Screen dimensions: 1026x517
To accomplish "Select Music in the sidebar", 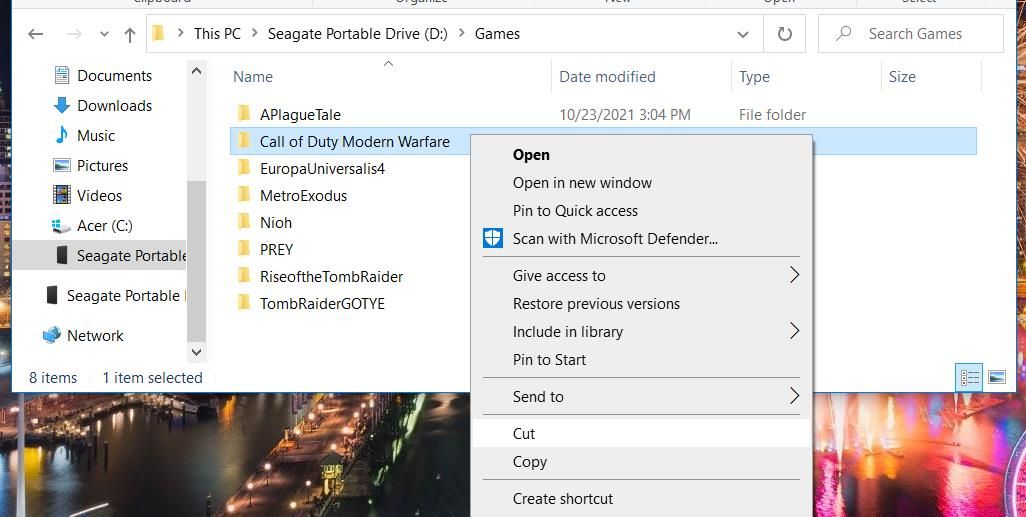I will pyautogui.click(x=96, y=136).
